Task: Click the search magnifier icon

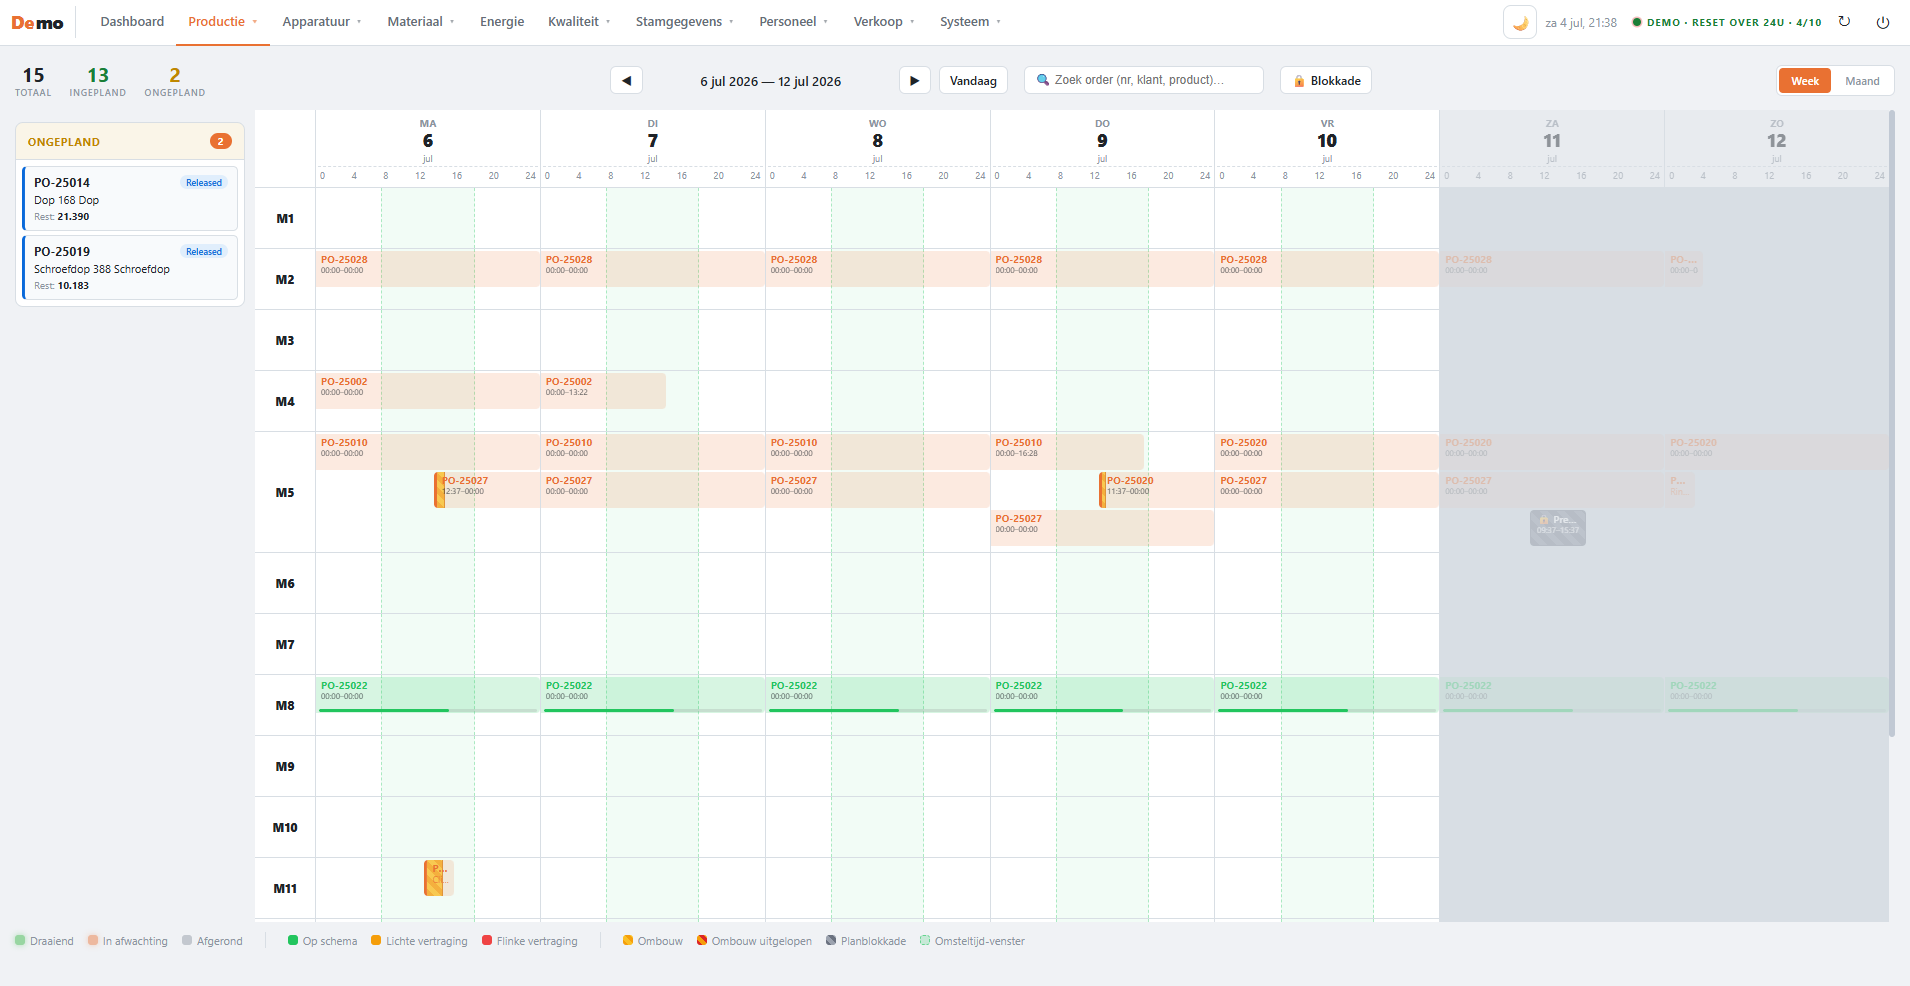Action: [1043, 80]
